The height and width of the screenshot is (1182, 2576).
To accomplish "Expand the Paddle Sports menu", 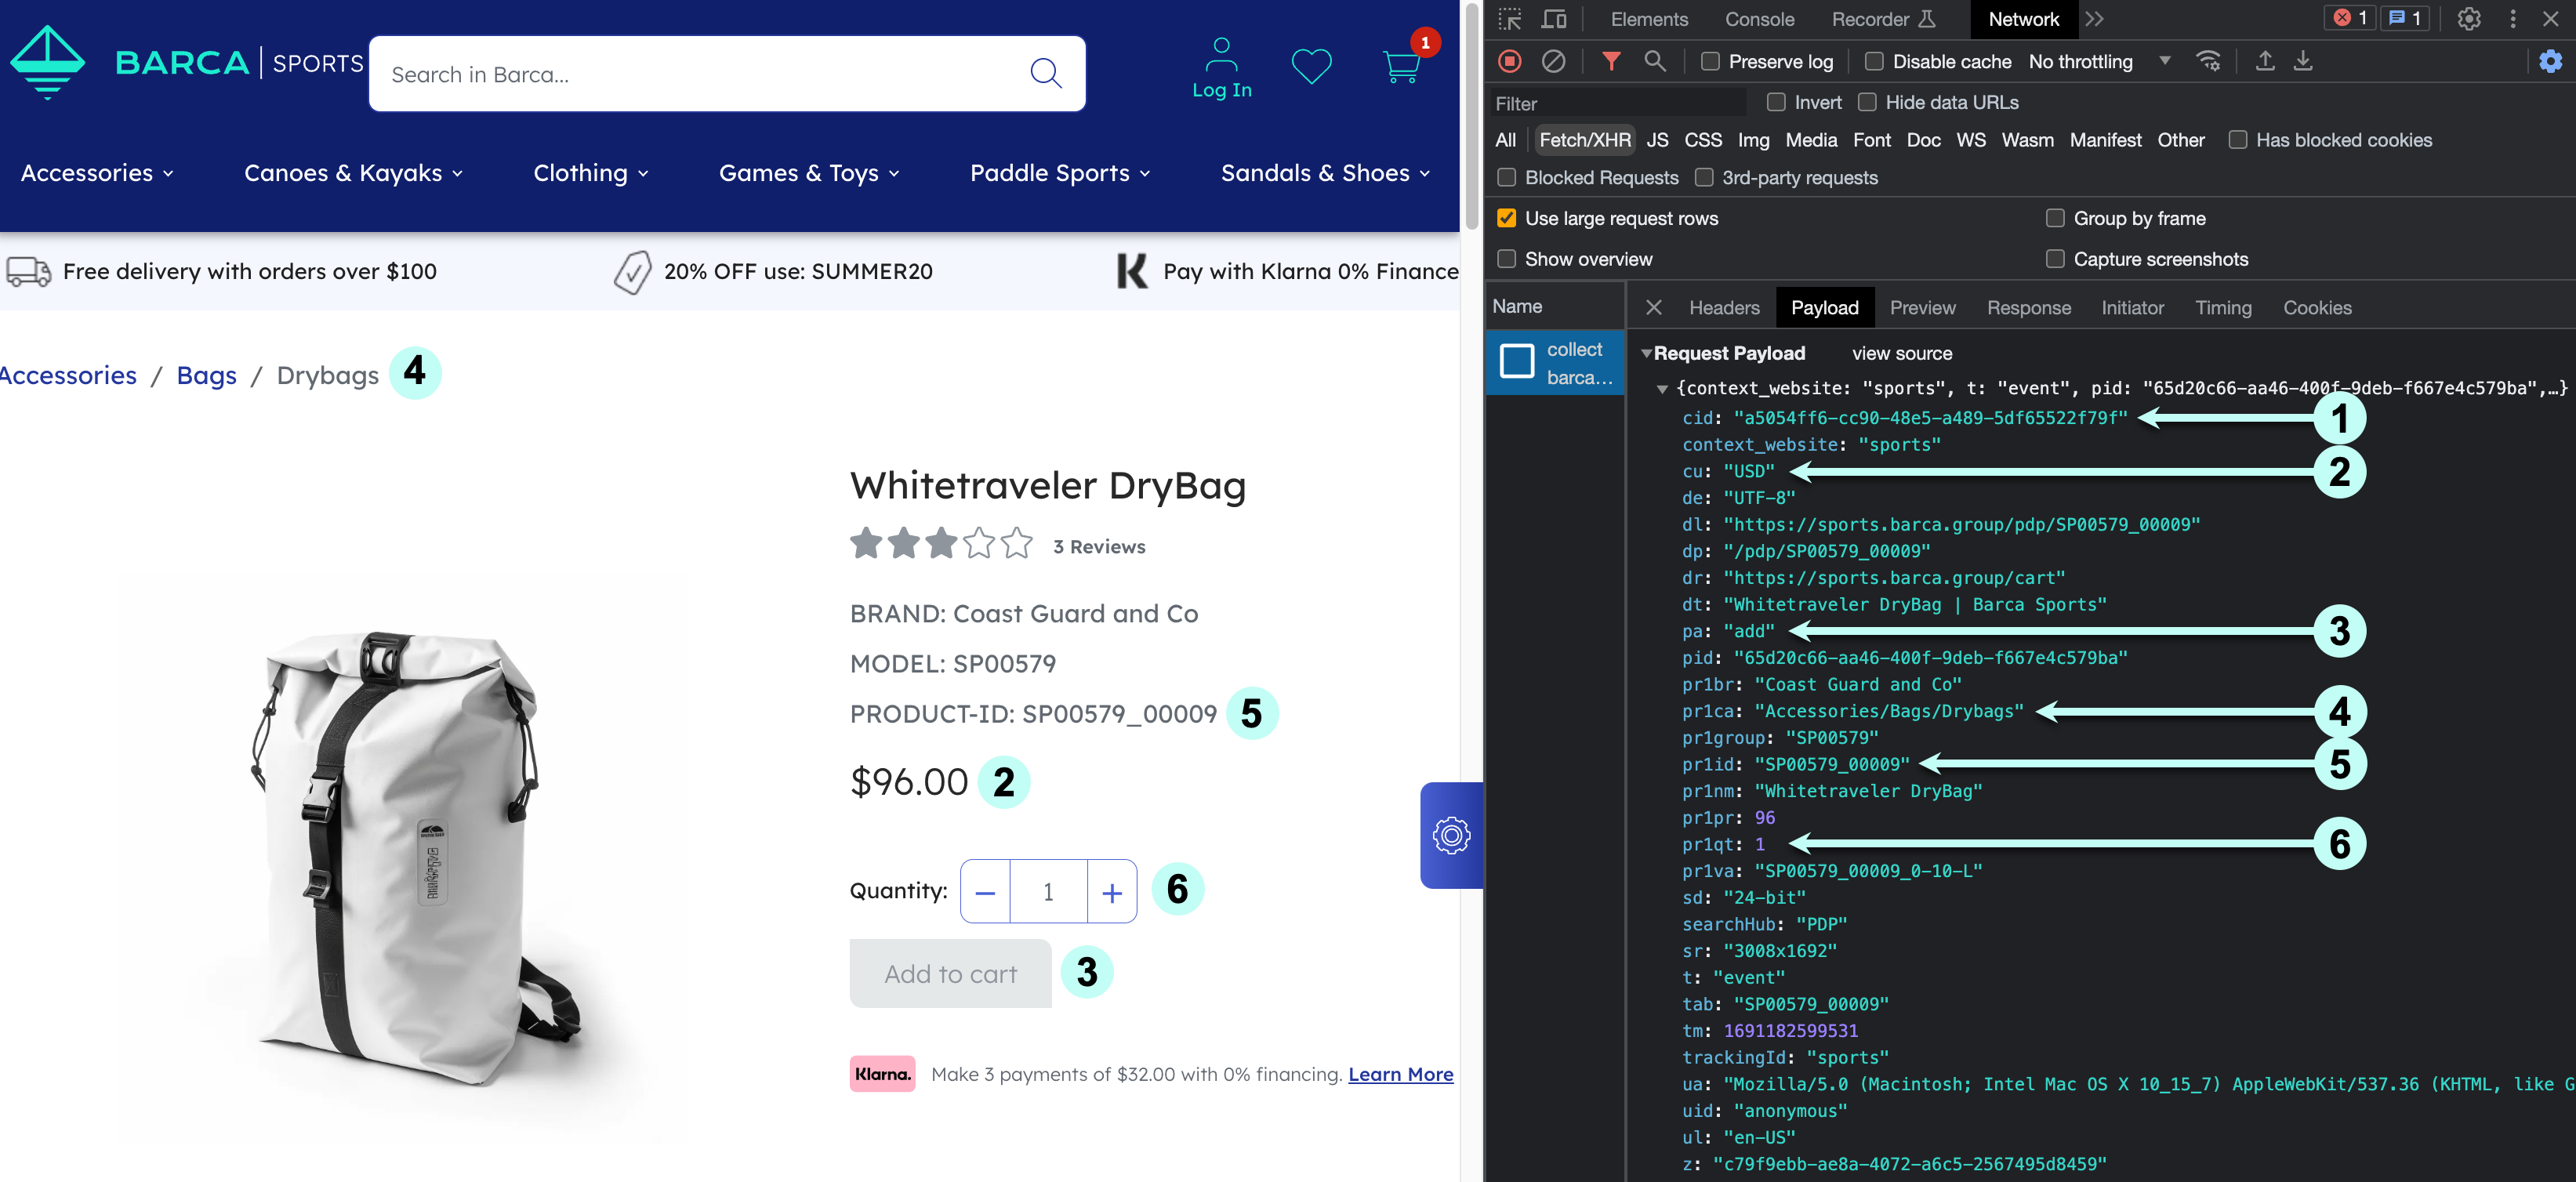I will coord(1060,173).
